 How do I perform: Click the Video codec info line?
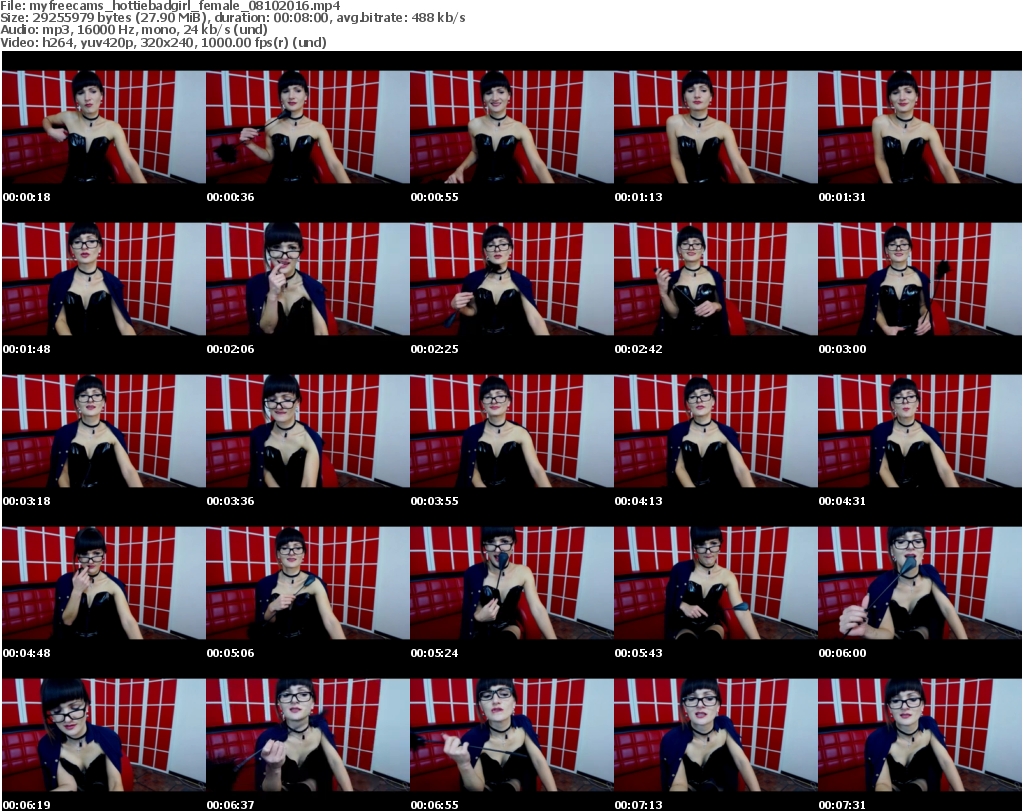[164, 42]
